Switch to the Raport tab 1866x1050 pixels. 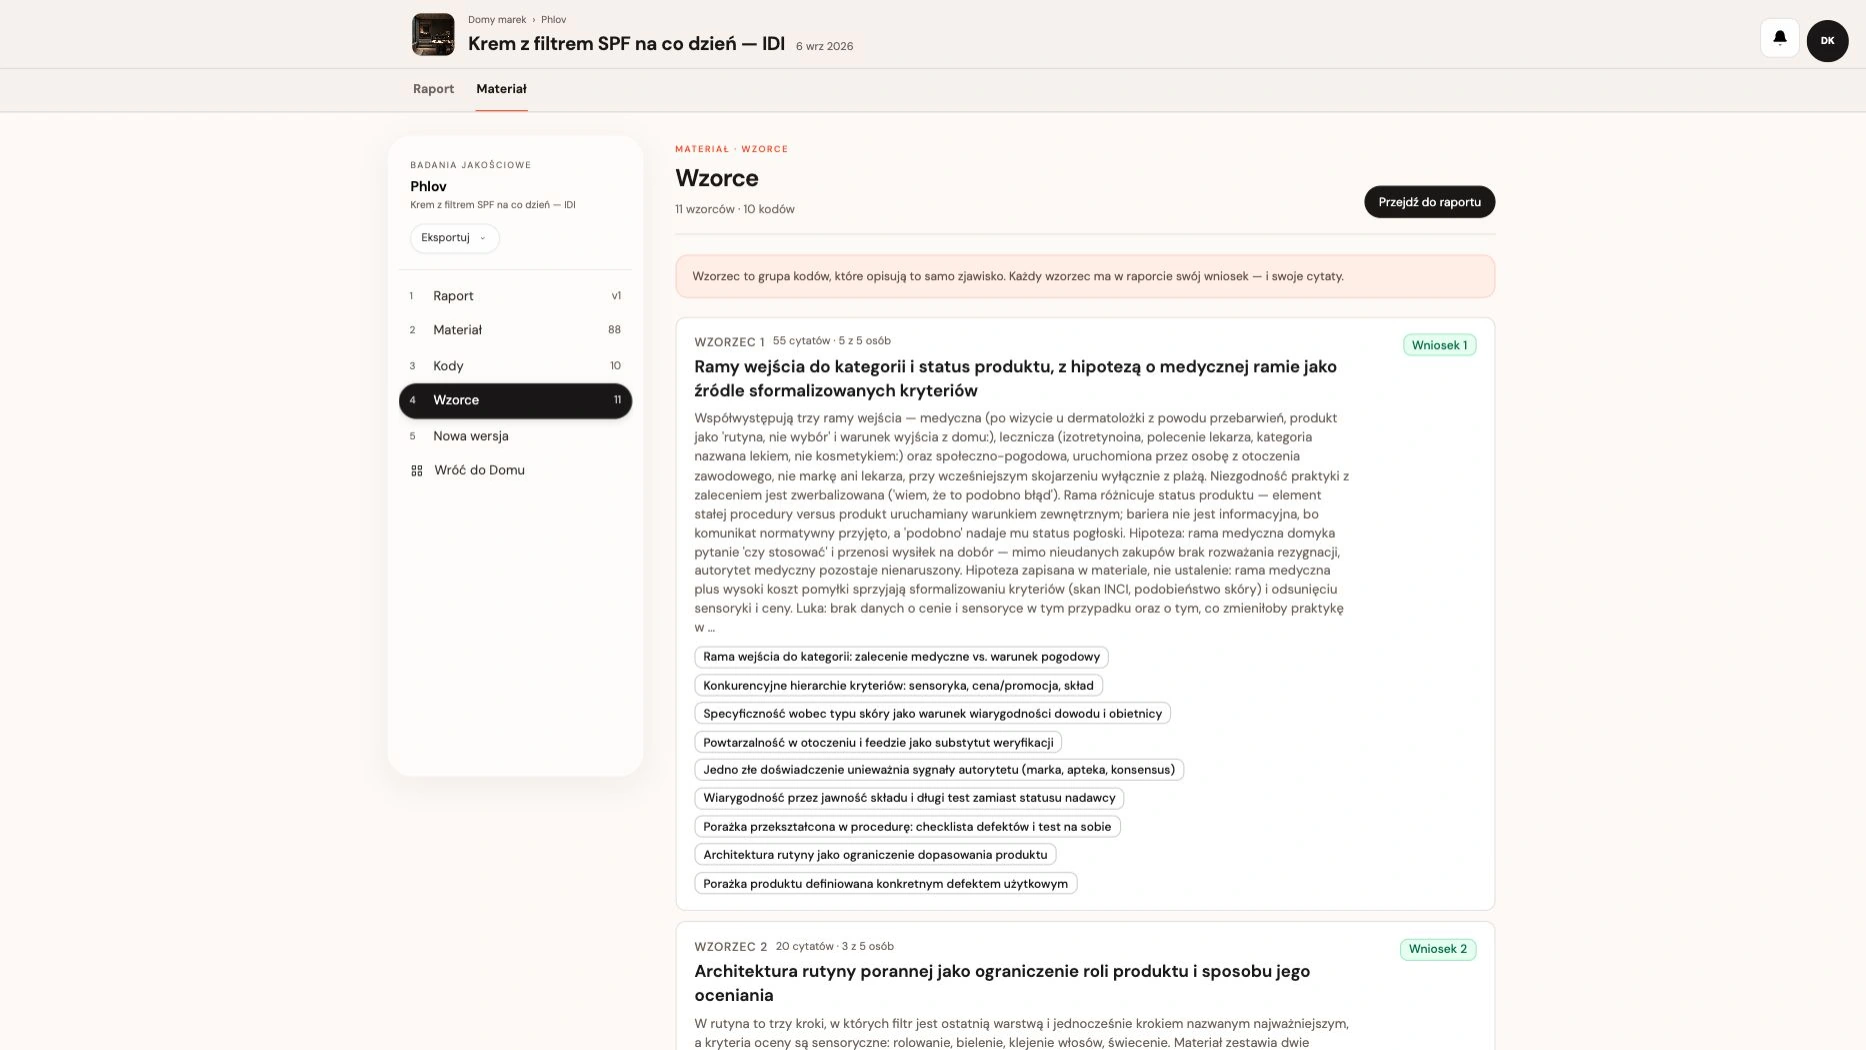[x=433, y=89]
